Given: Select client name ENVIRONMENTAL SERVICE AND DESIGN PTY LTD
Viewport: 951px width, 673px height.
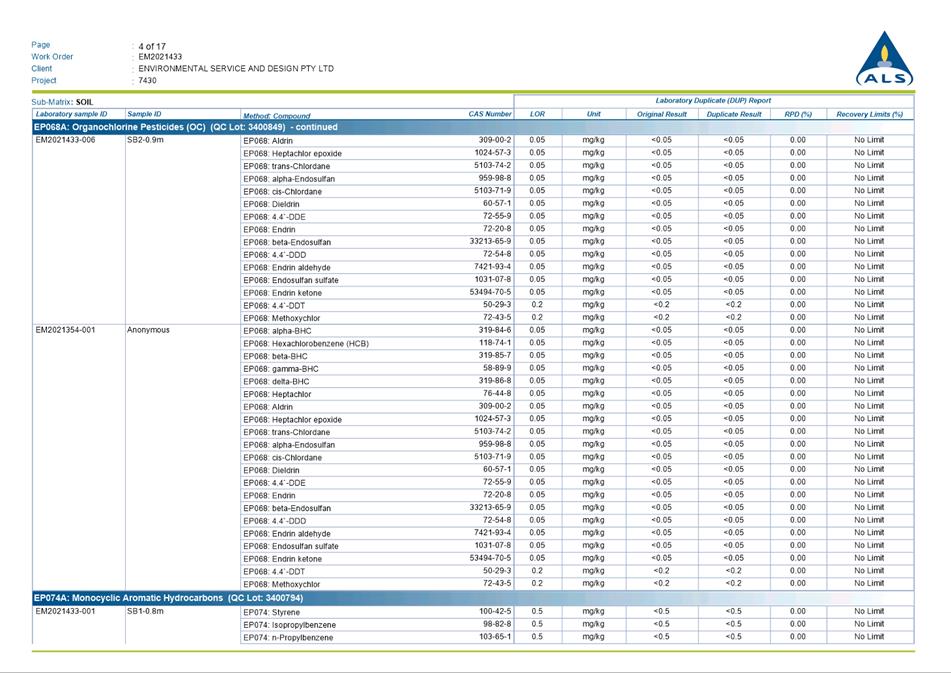Looking at the screenshot, I should [236, 69].
